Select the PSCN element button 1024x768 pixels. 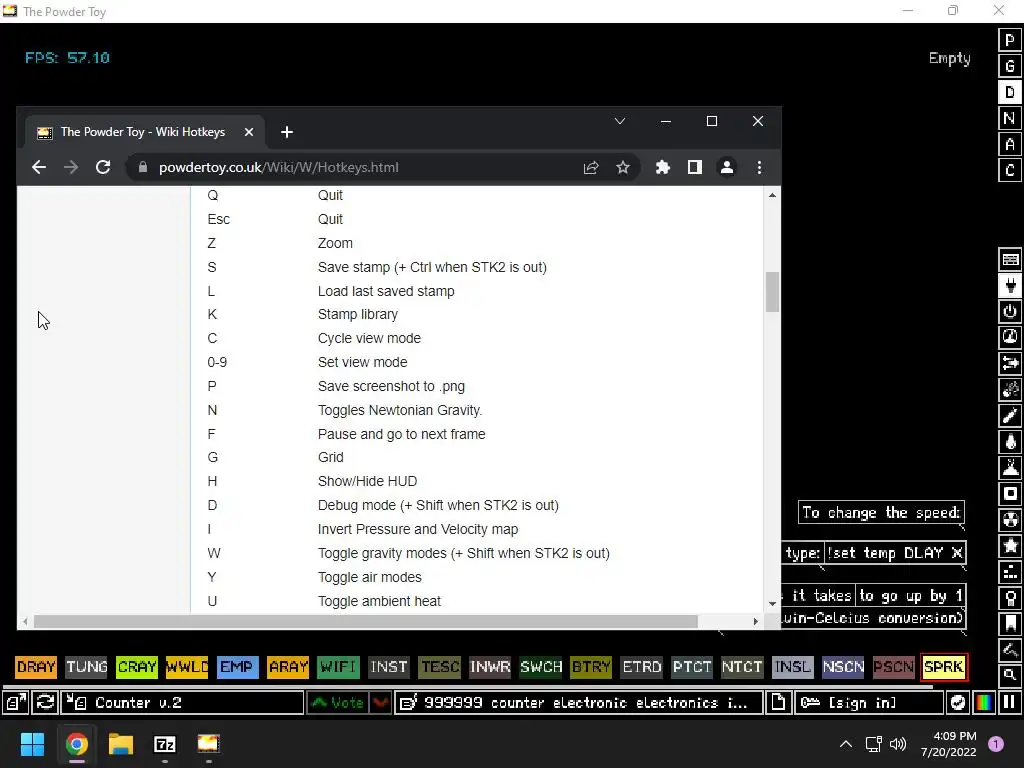[893, 667]
